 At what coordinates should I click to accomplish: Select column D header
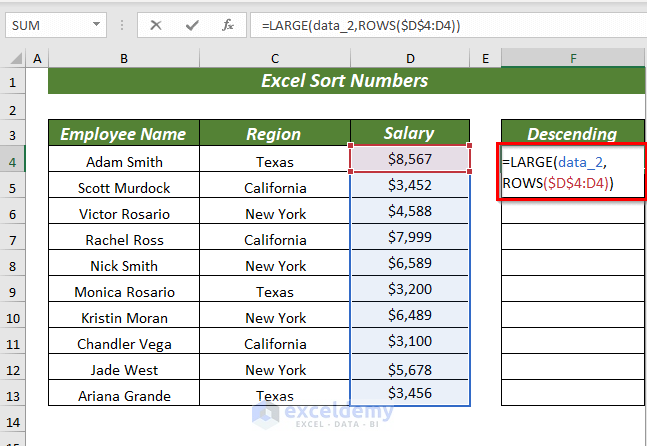[x=410, y=59]
